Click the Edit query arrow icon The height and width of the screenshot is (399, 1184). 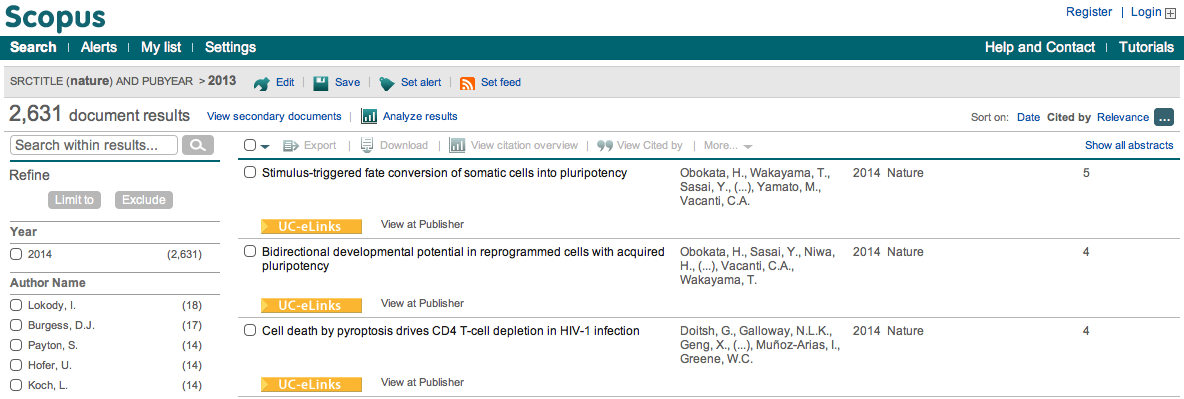tap(261, 83)
